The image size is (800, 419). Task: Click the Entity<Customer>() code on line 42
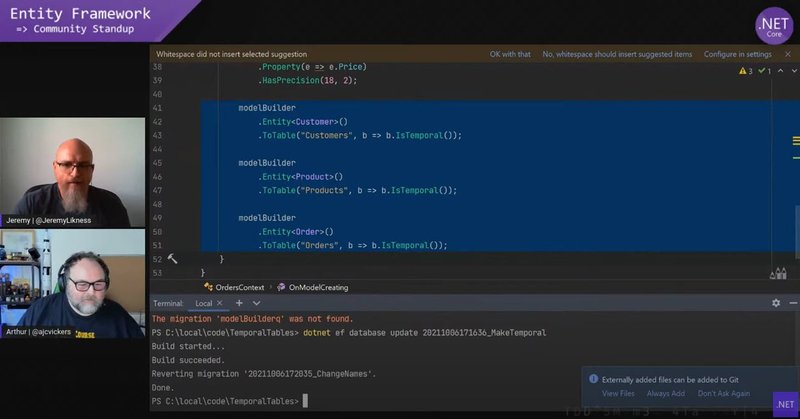(303, 121)
